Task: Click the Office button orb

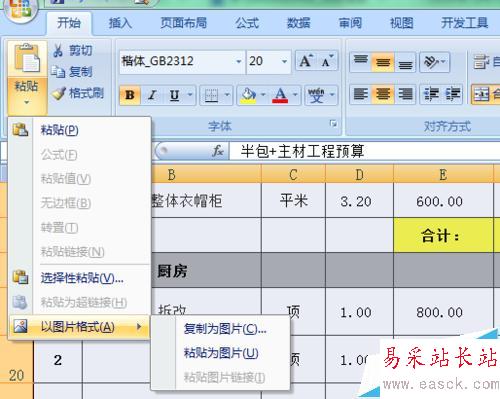Action: tap(21, 9)
